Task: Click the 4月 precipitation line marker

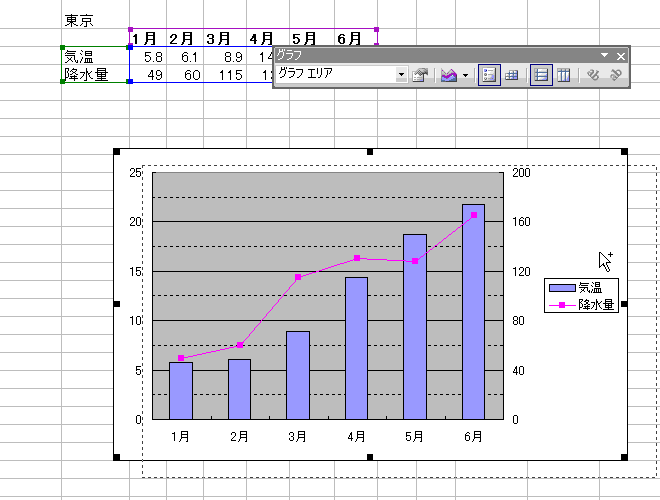Action: [357, 258]
